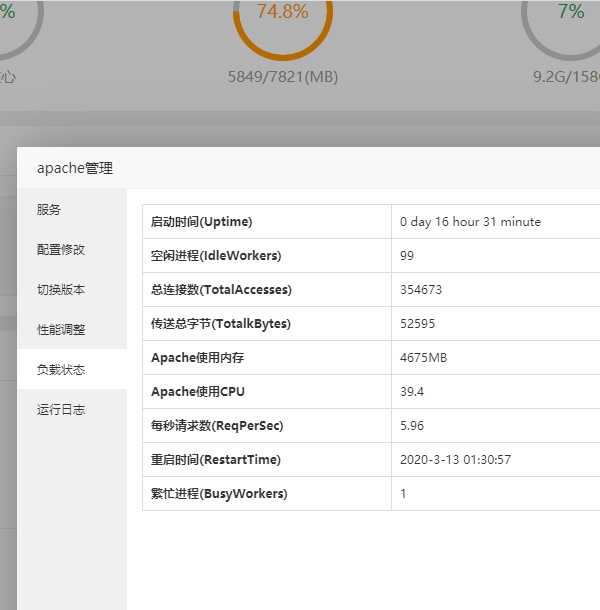Click the 每秒请求数(ReqPerSec) label
The image size is (600, 610).
click(217, 426)
